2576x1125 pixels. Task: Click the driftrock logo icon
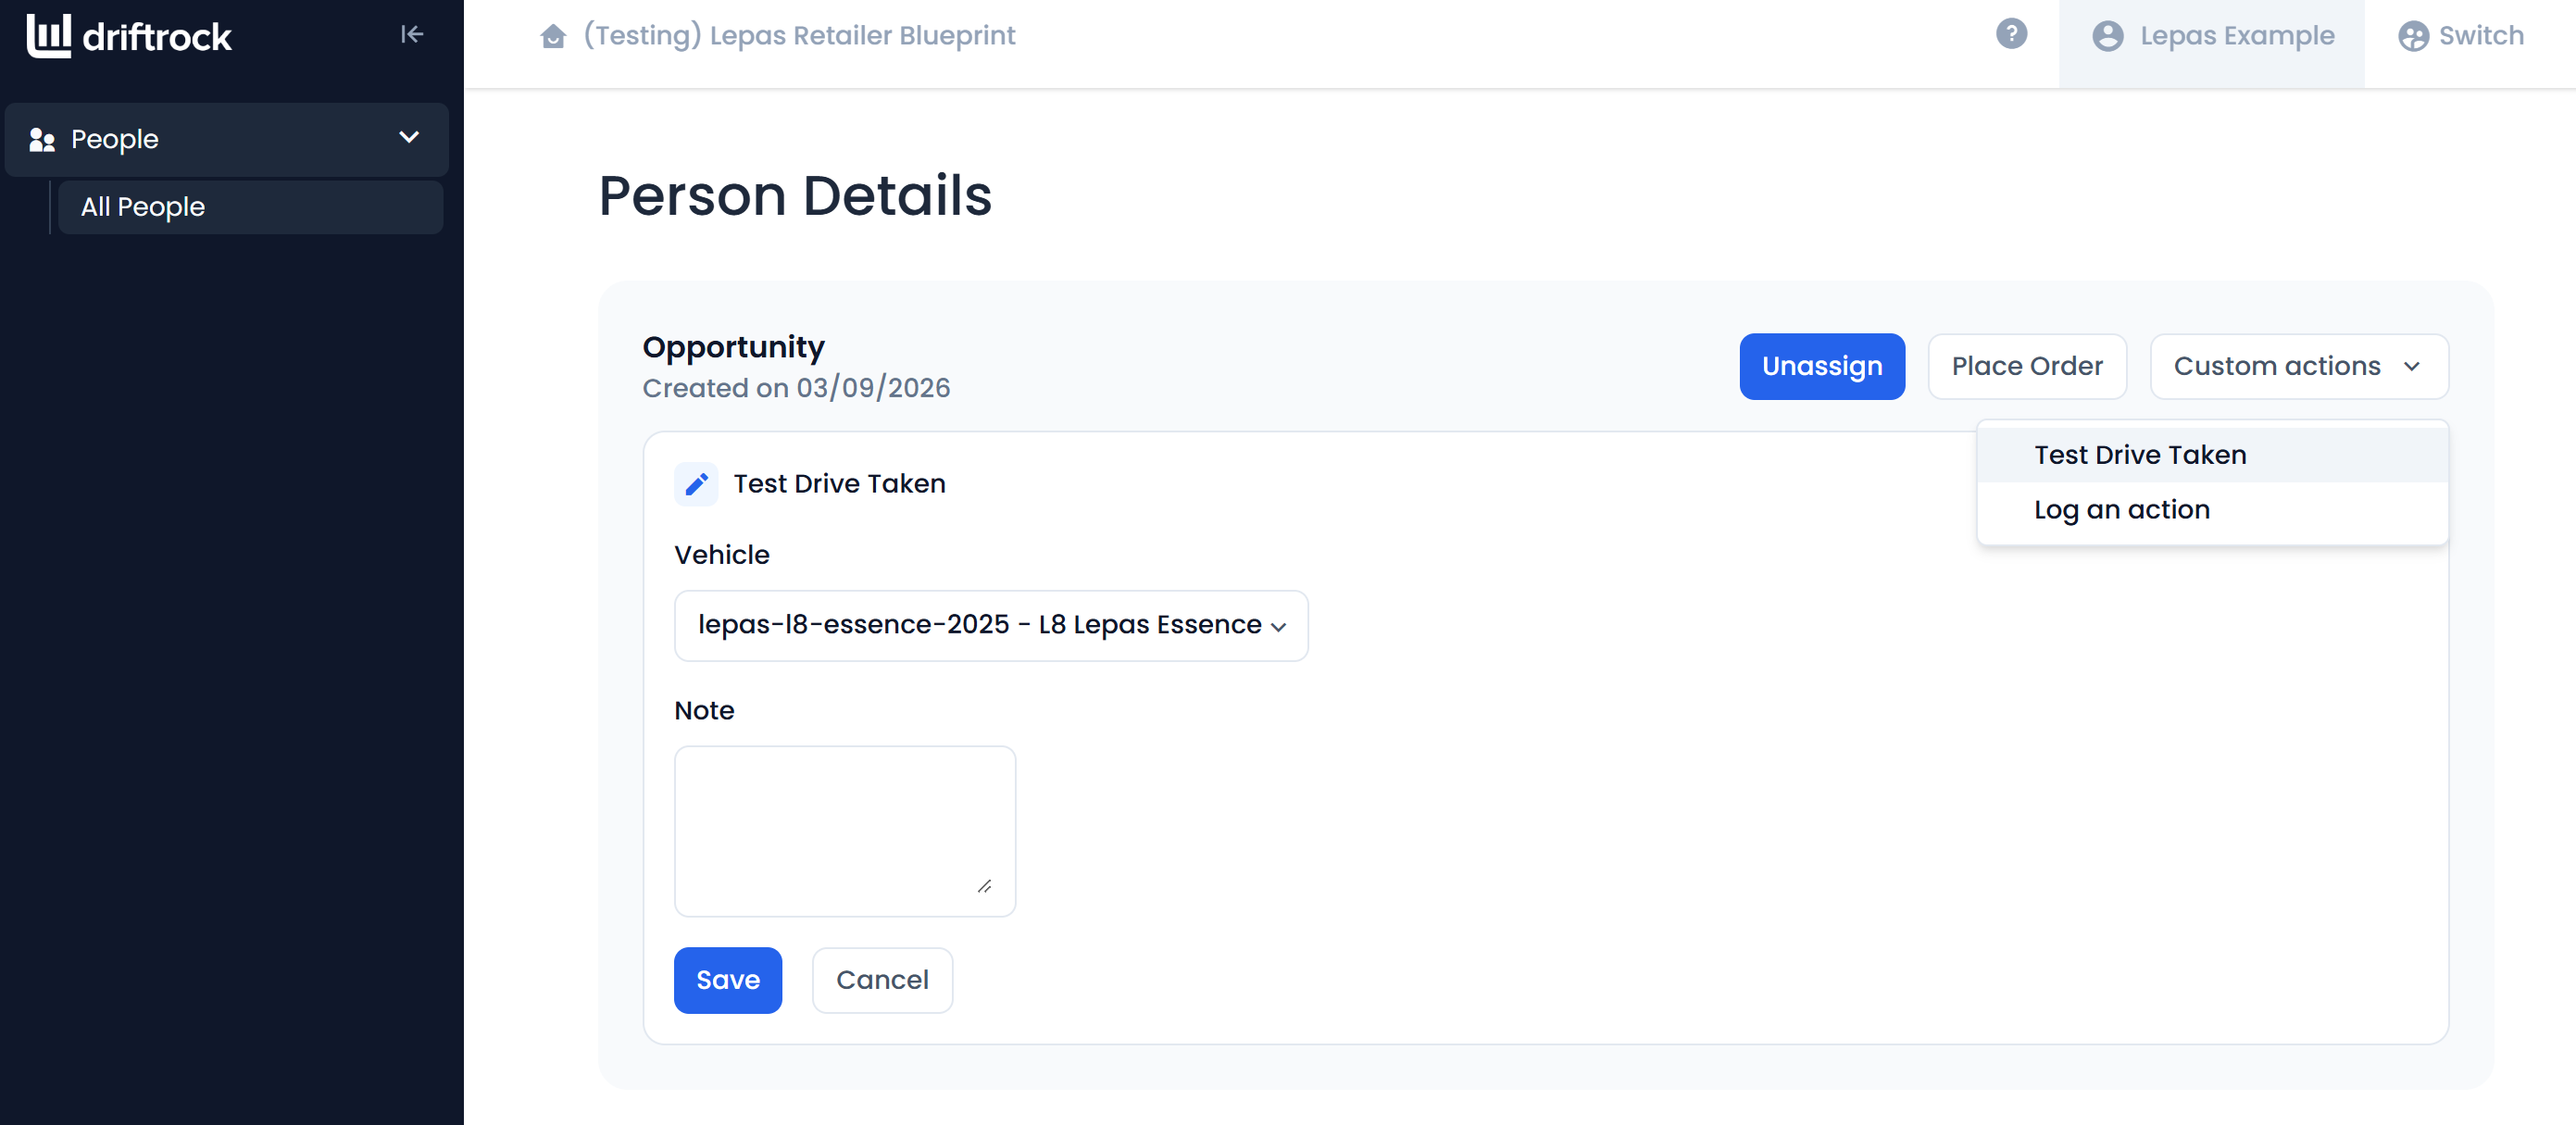[x=49, y=35]
